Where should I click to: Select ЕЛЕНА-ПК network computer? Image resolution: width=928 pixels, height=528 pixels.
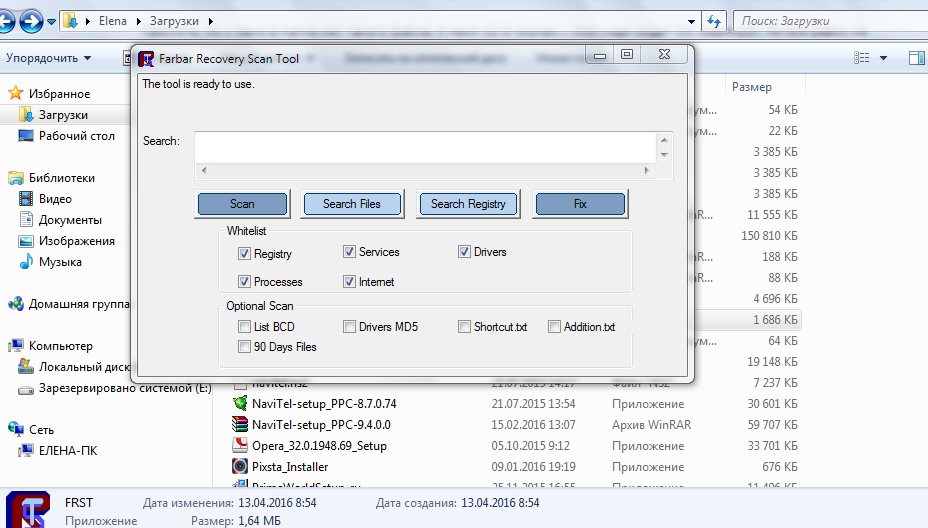(x=67, y=450)
